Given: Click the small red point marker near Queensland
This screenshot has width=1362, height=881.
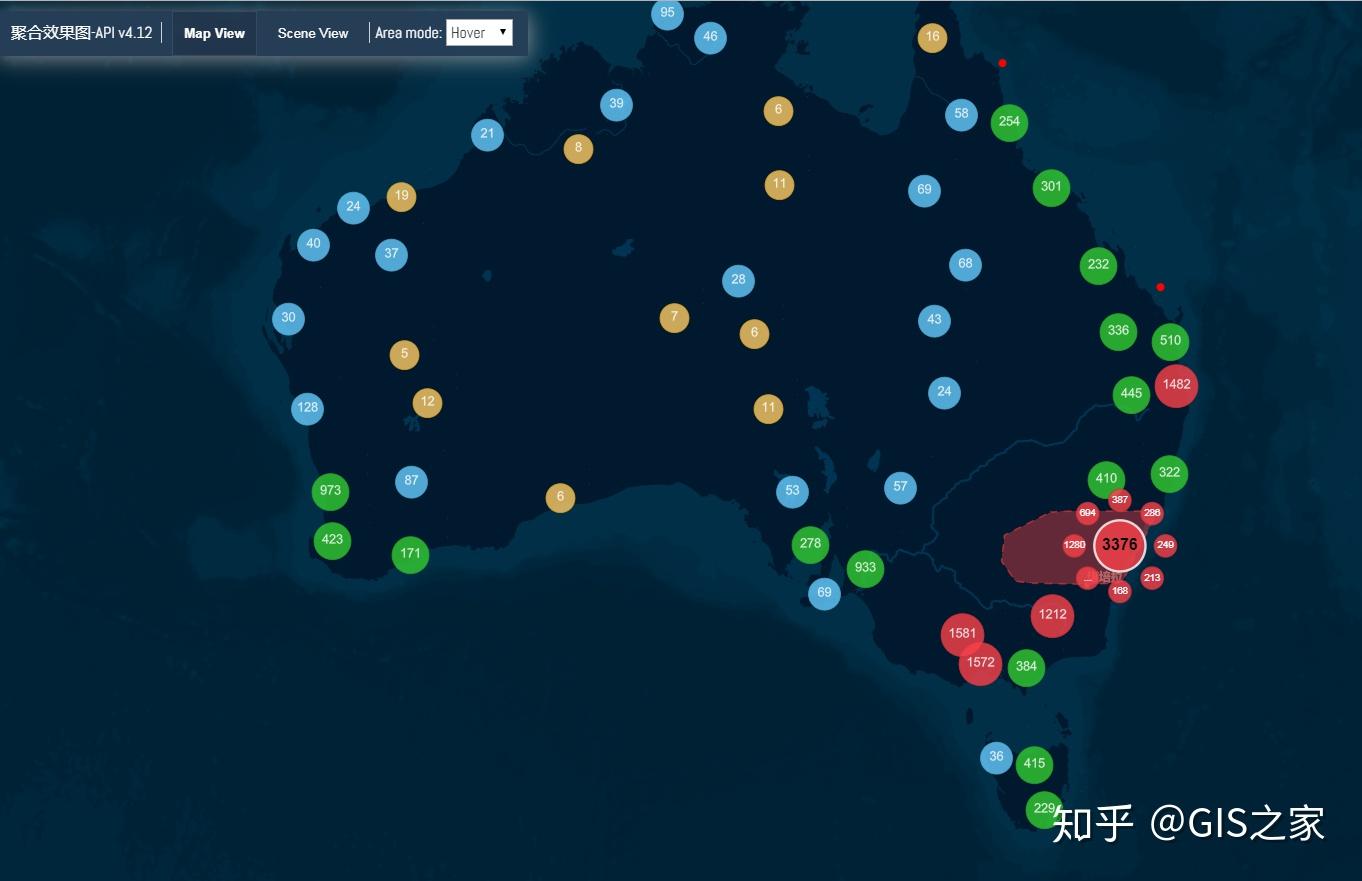Looking at the screenshot, I should [1002, 62].
